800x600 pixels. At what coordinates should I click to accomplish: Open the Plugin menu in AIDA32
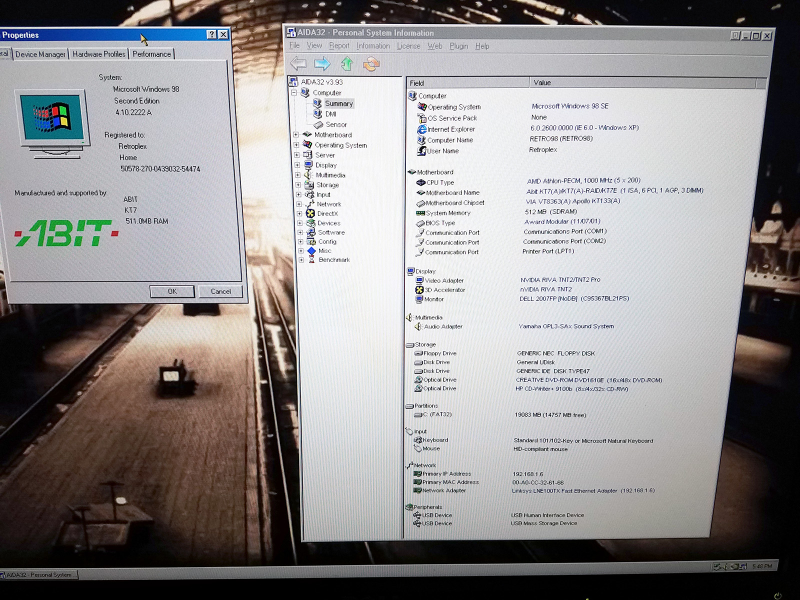pyautogui.click(x=458, y=46)
